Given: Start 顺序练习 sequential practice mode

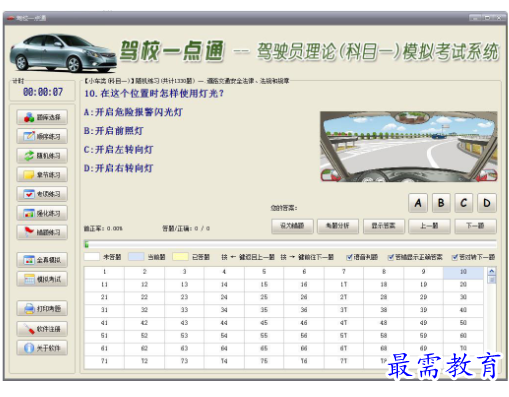Looking at the screenshot, I should tap(42, 136).
